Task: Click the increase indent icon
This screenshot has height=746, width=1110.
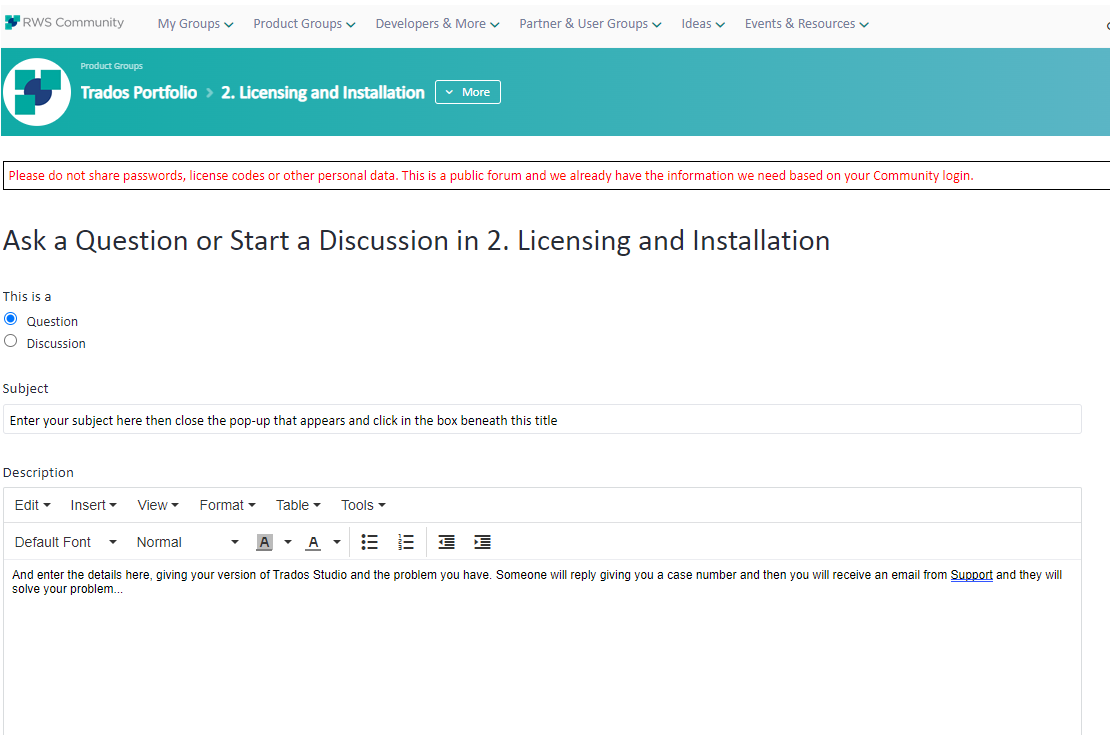Action: (x=482, y=541)
